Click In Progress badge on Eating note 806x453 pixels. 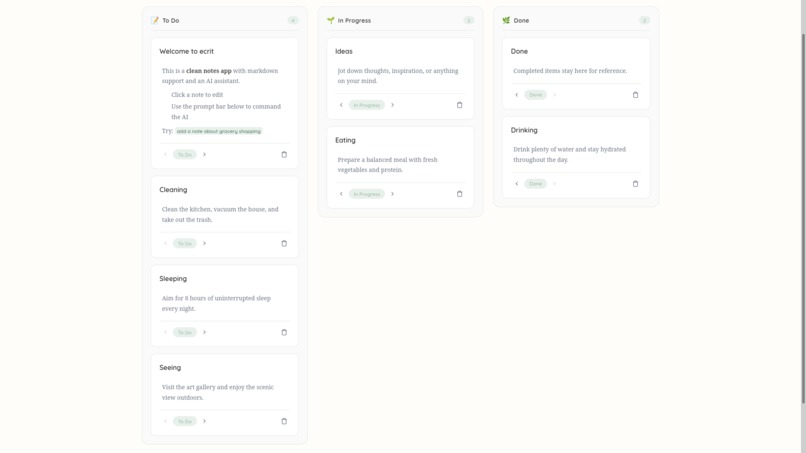367,194
